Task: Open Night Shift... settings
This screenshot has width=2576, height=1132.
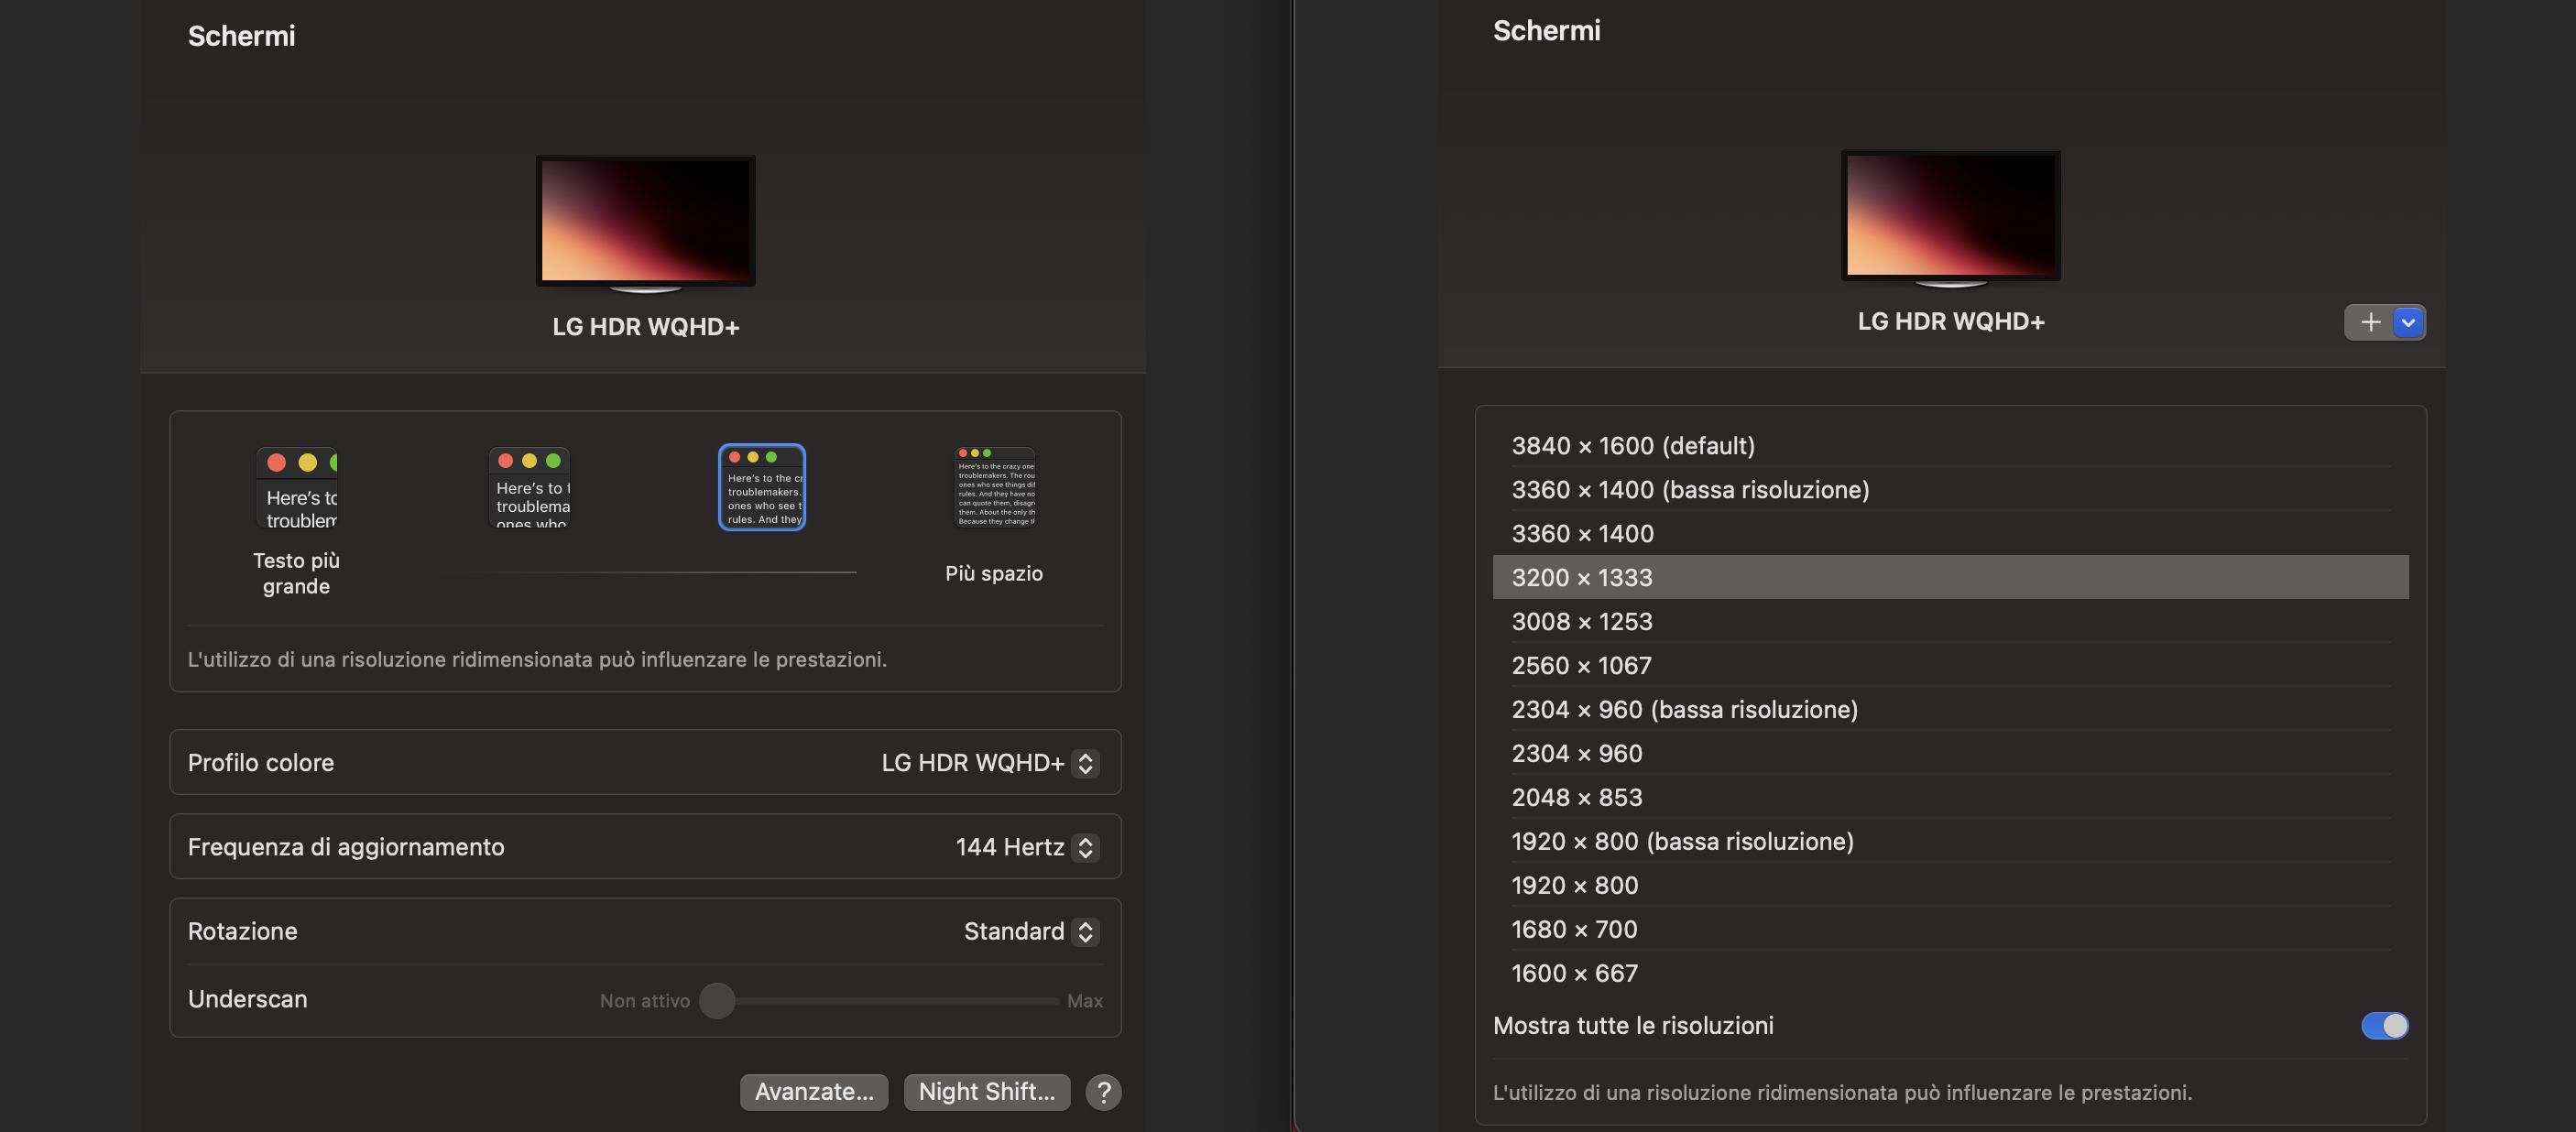Action: coord(986,1092)
